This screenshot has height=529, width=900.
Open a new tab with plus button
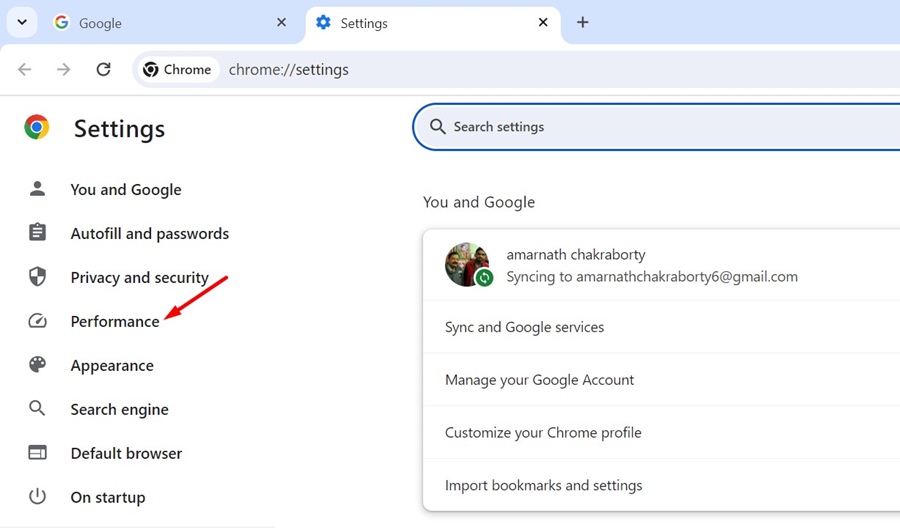583,22
